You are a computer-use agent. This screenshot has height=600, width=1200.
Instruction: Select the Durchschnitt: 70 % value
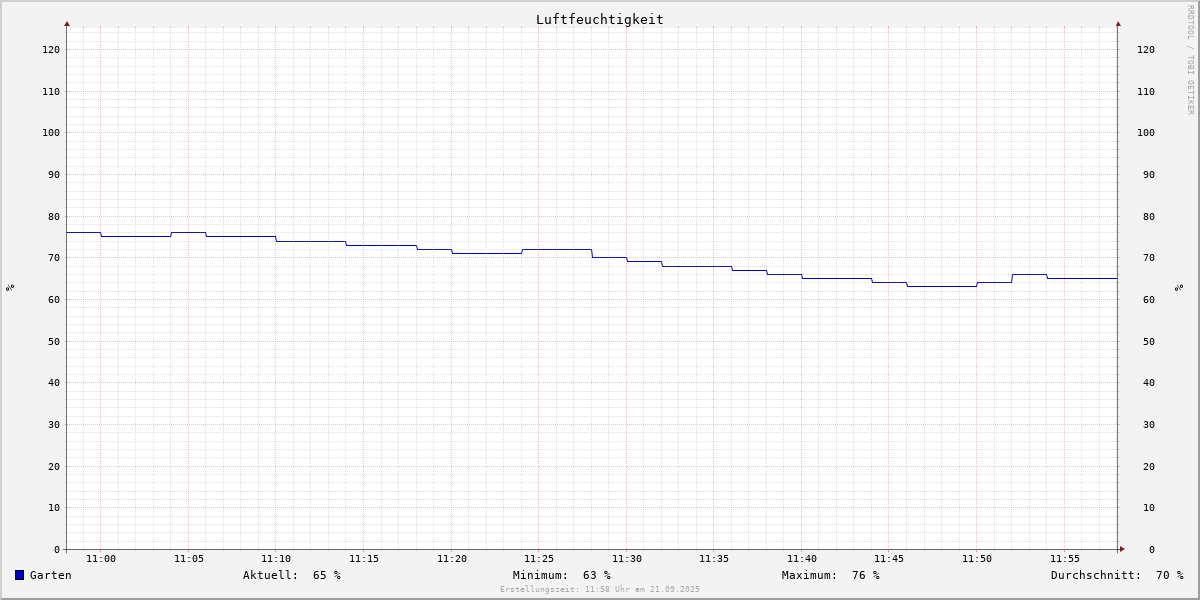[1117, 575]
